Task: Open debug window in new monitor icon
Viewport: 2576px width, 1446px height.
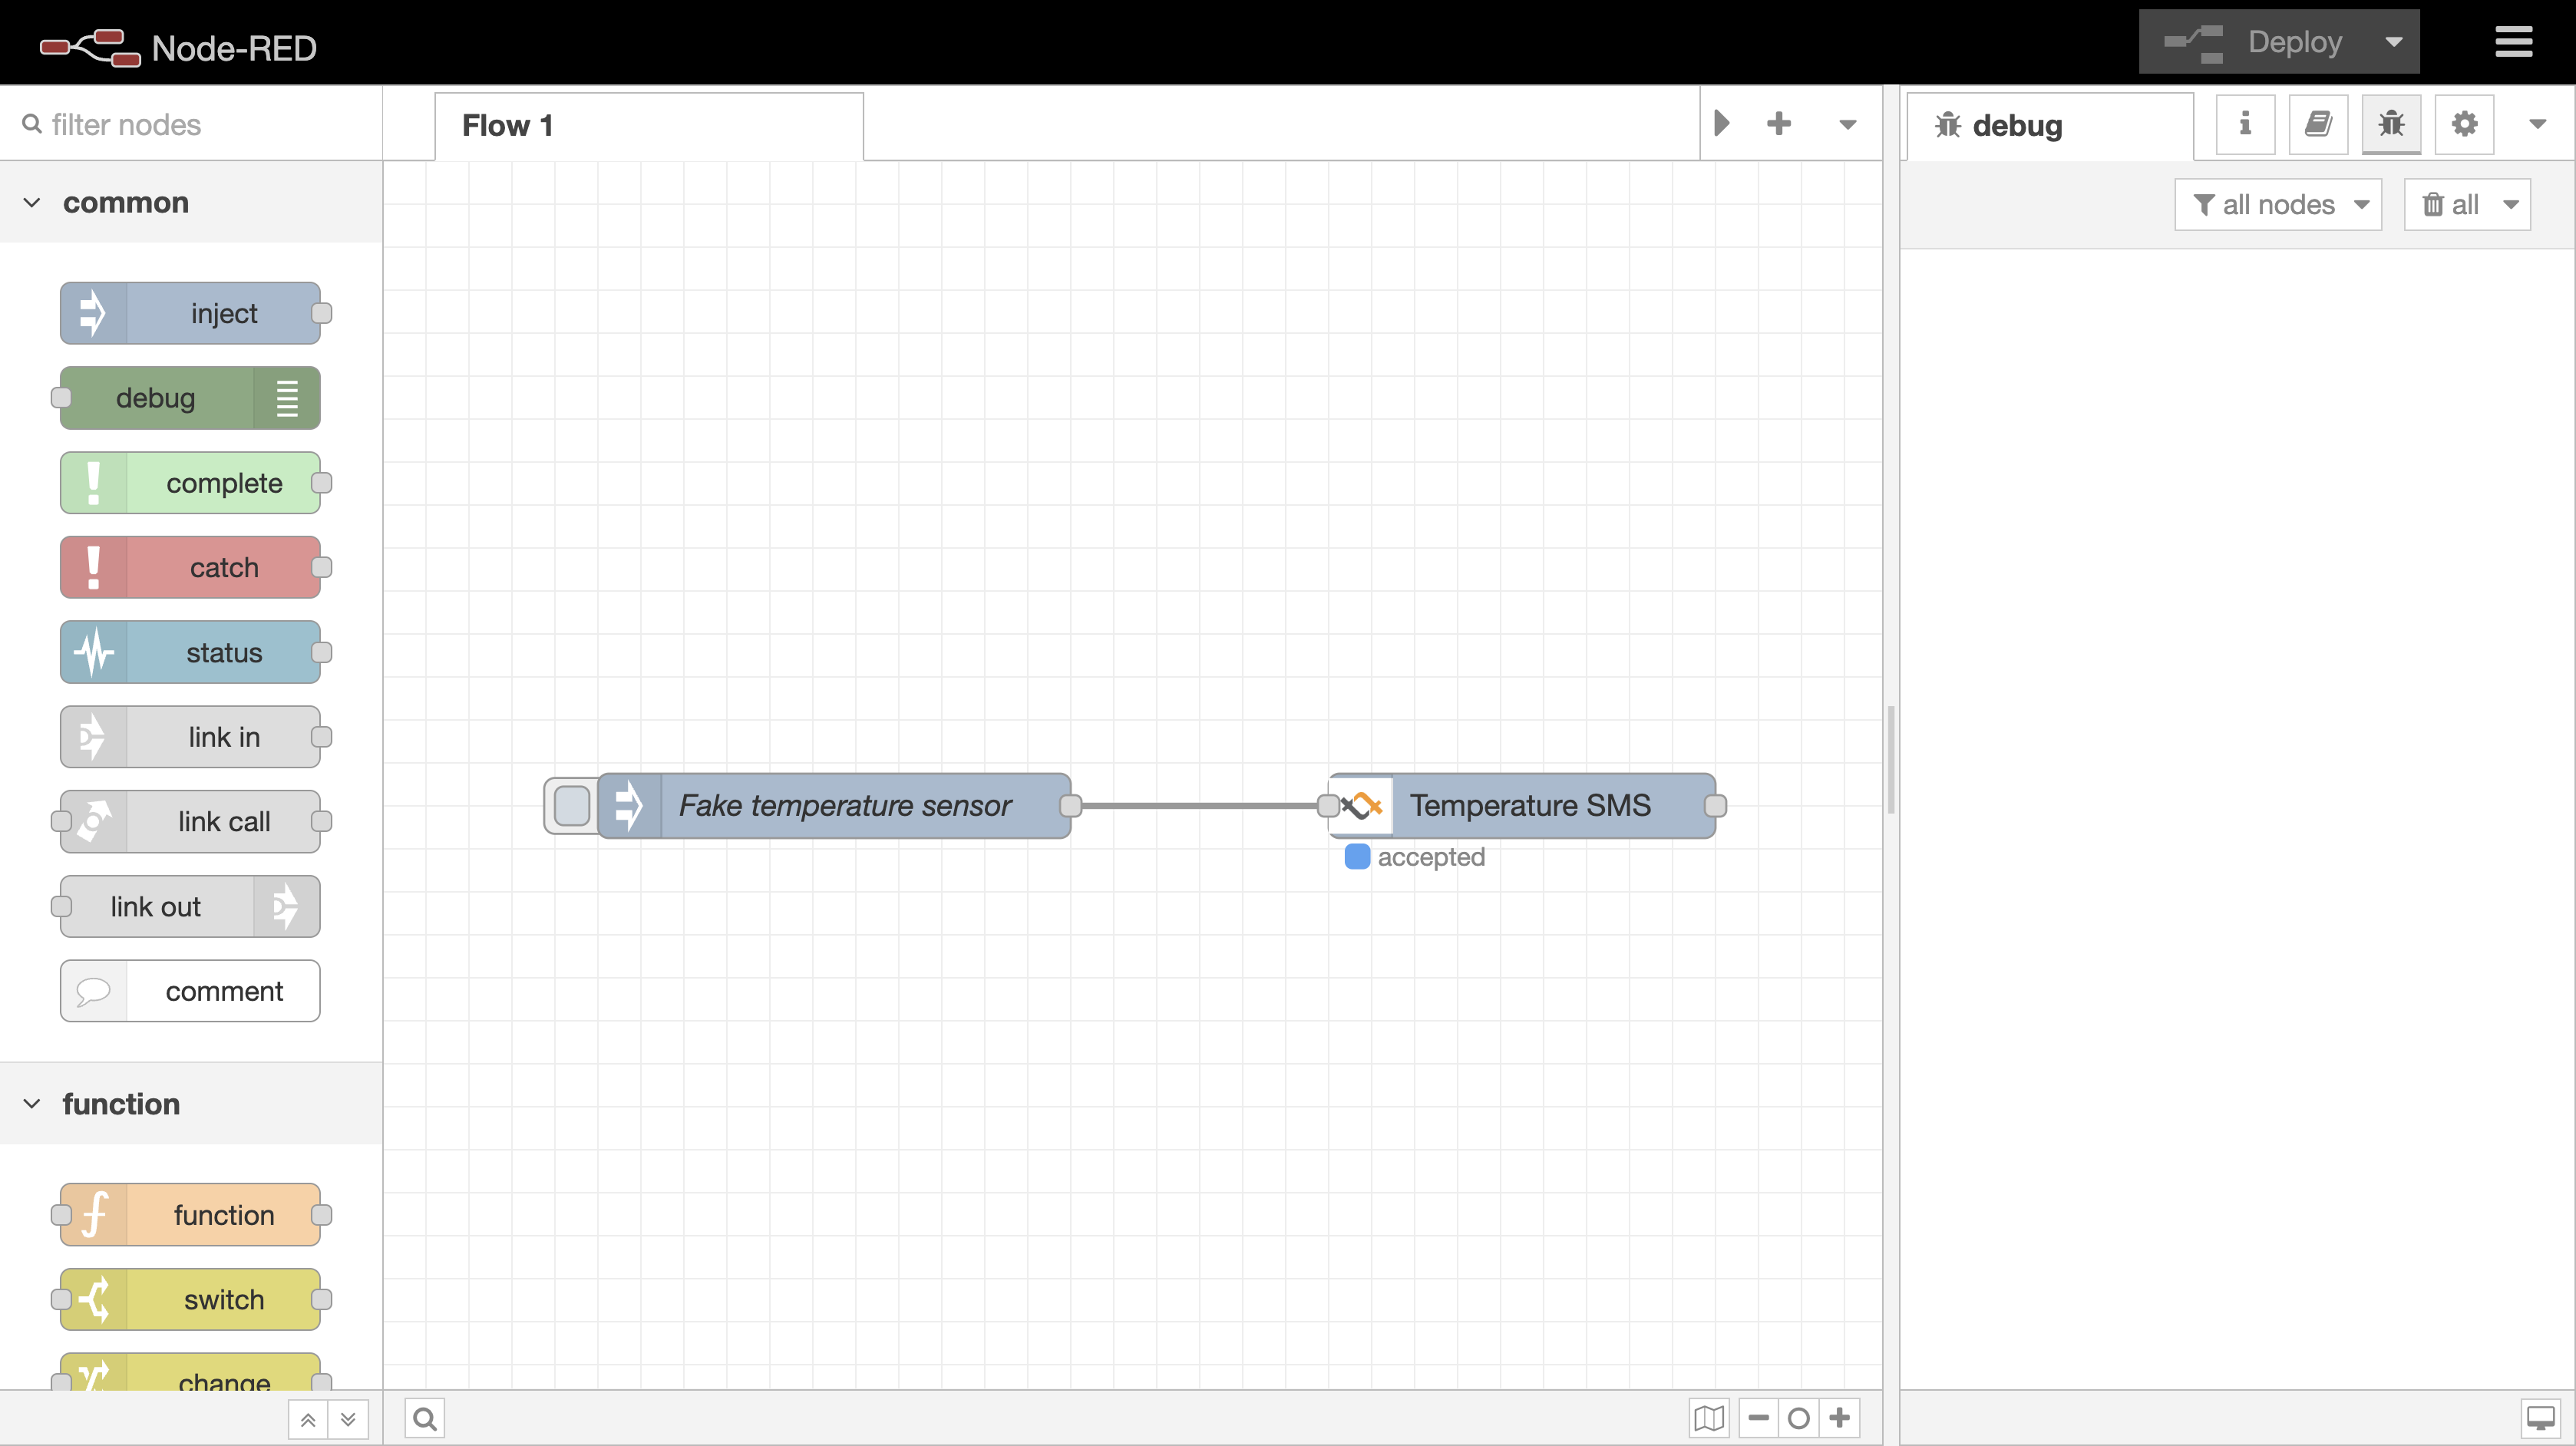Action: point(2540,1418)
